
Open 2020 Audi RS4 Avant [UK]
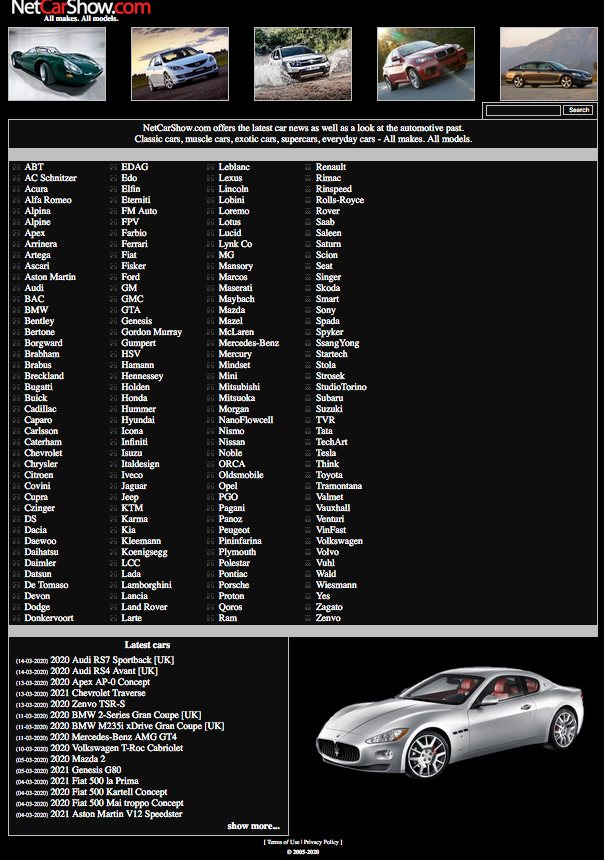(104, 671)
